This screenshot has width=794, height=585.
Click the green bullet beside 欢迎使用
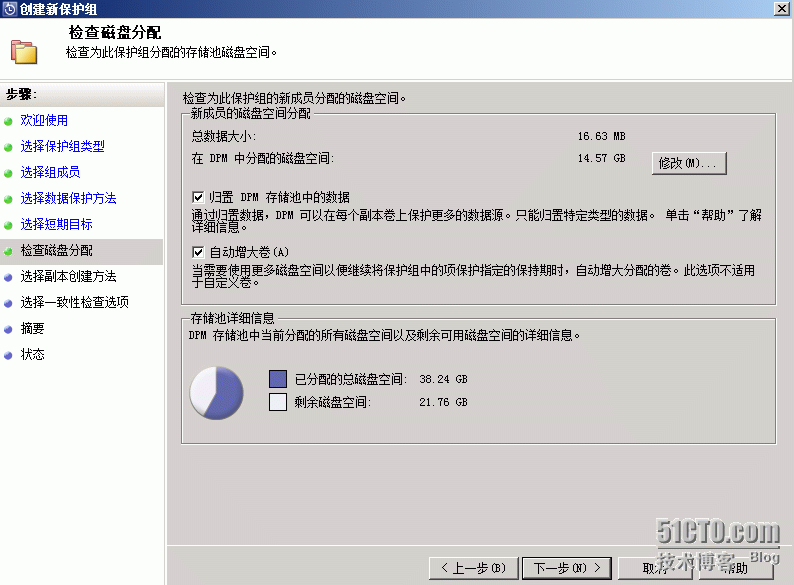click(8, 122)
